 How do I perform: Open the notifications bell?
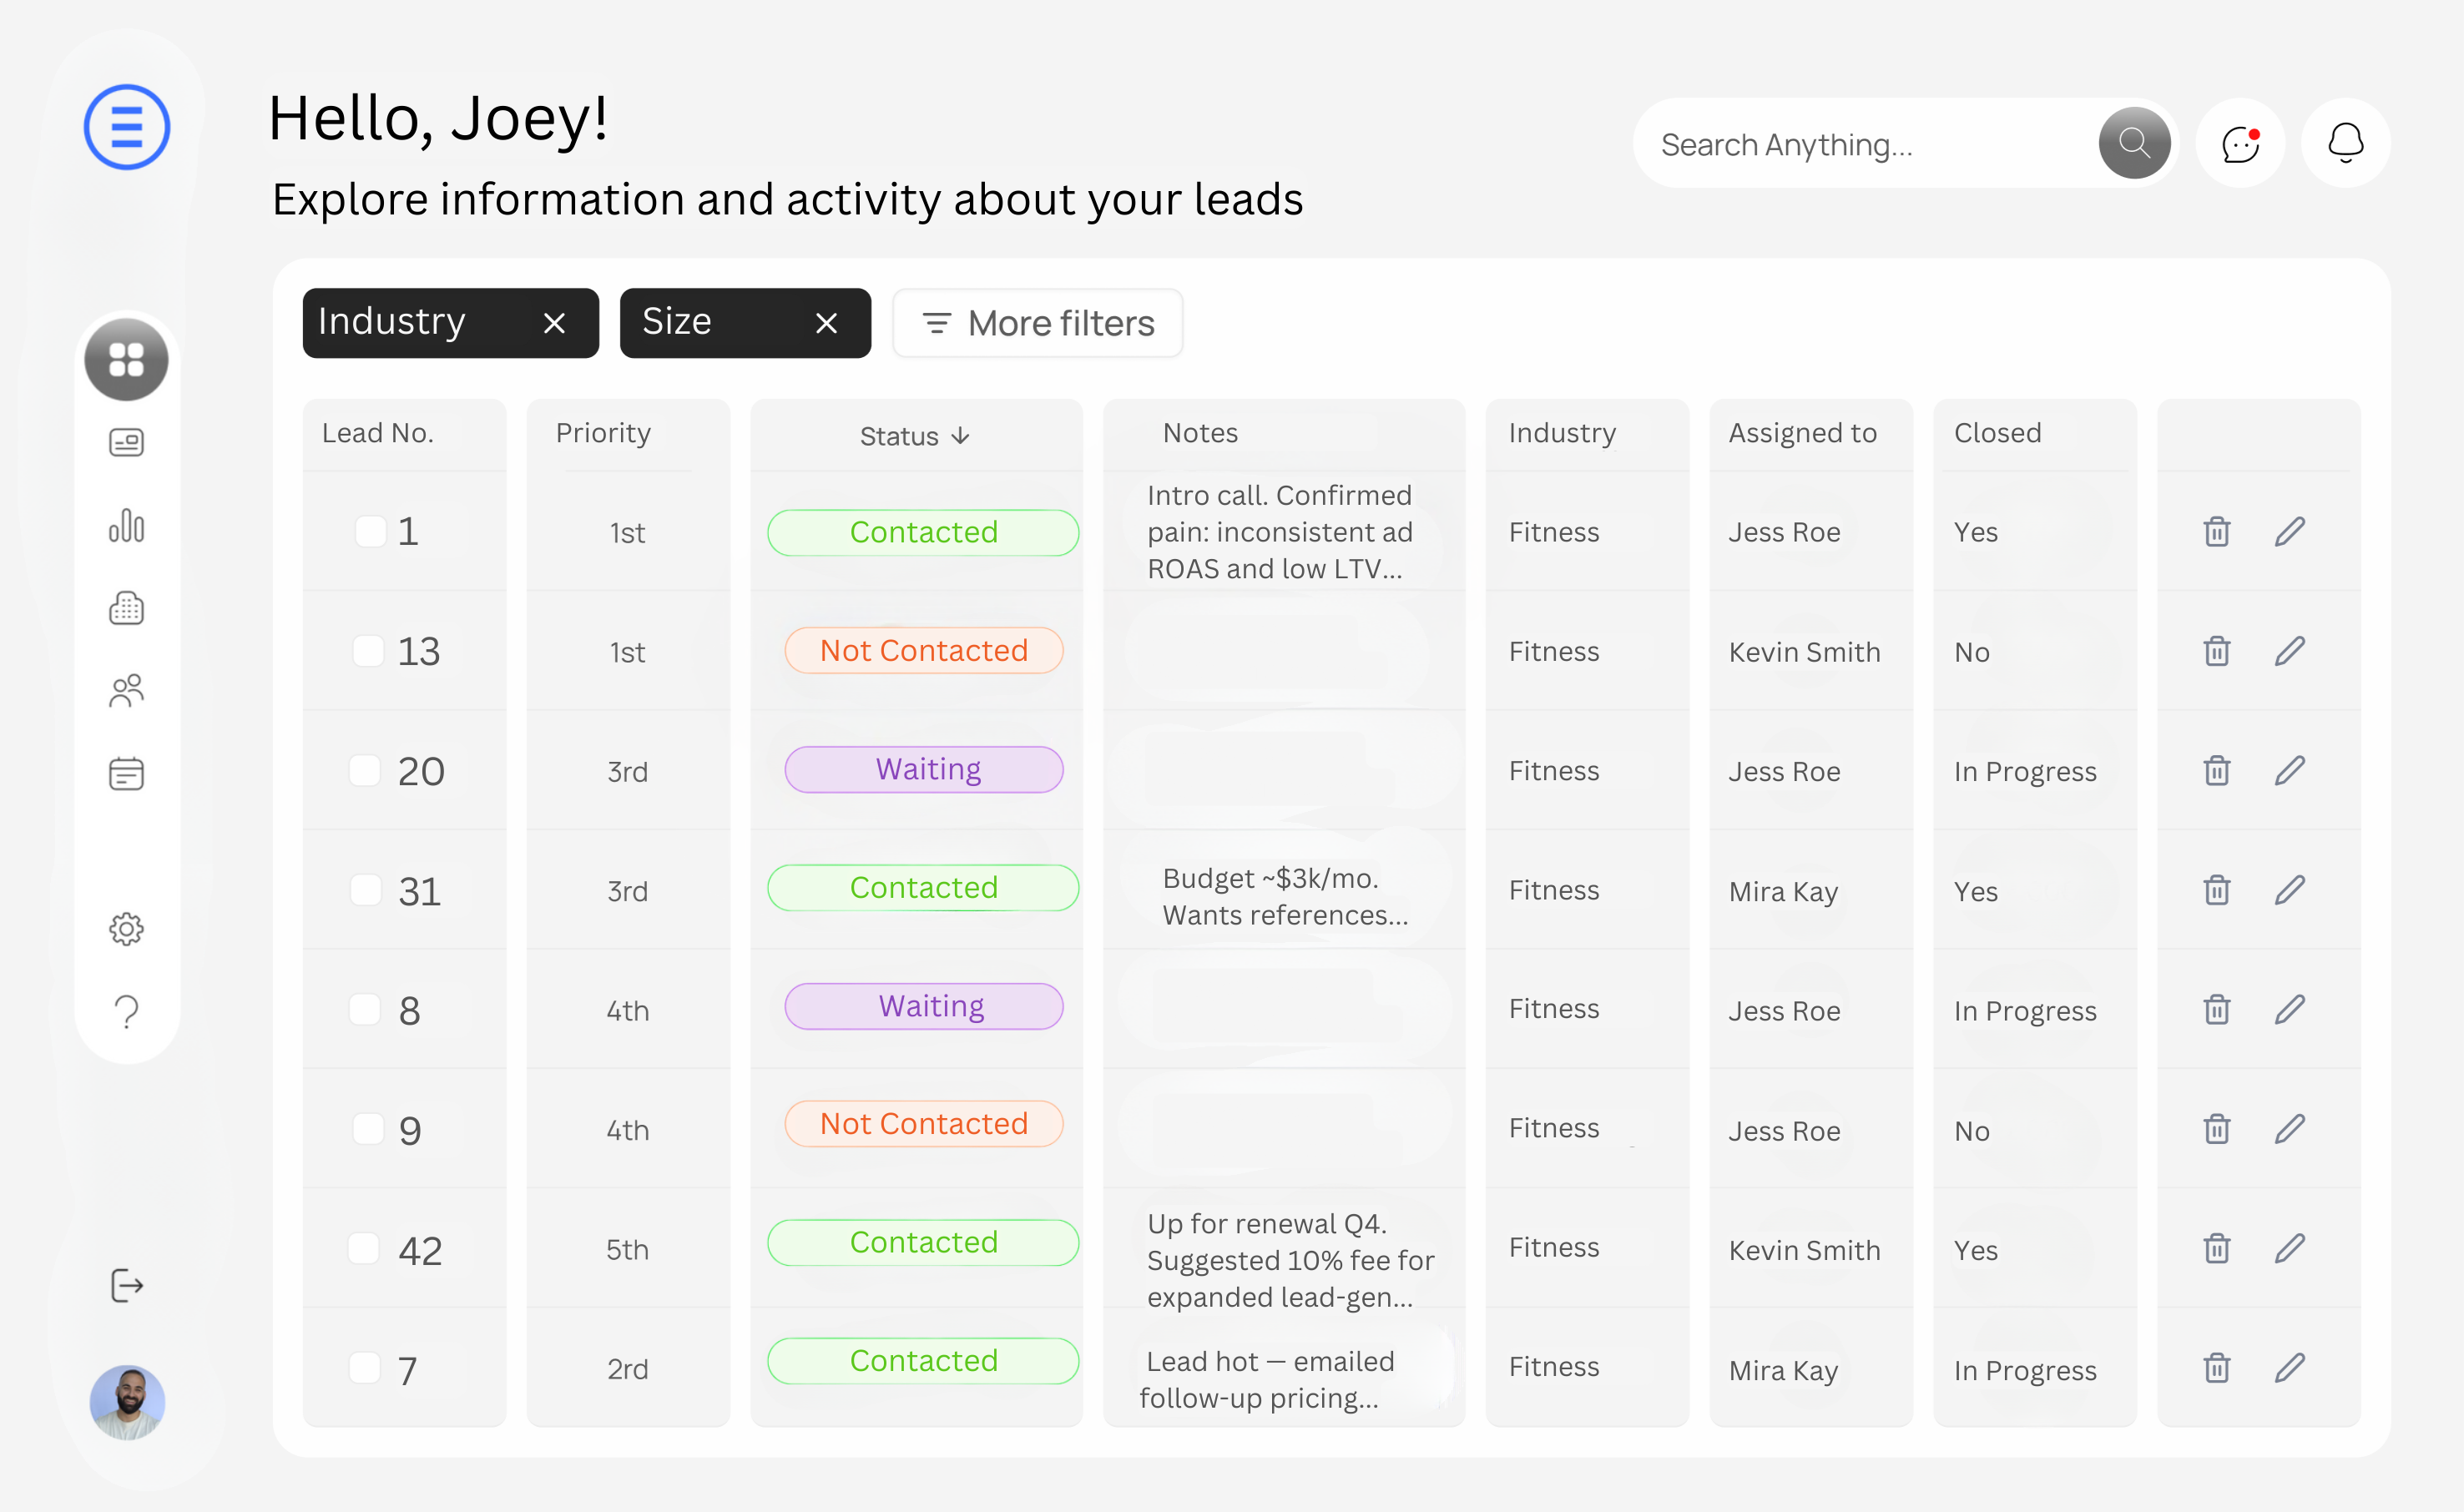point(2345,143)
